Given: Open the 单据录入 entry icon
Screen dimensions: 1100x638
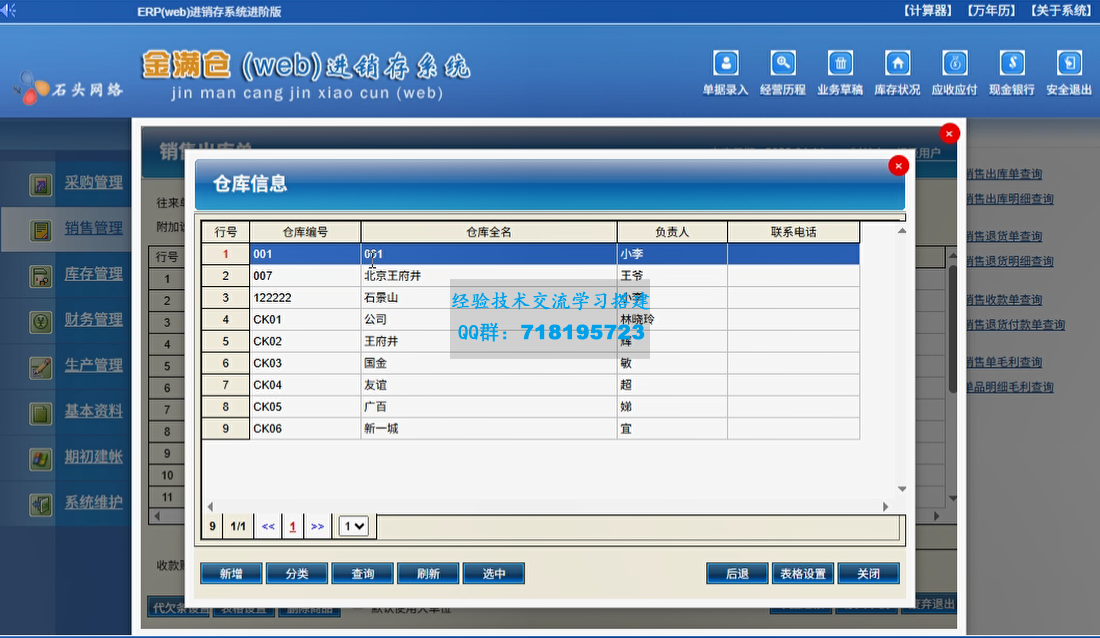Looking at the screenshot, I should 725,63.
